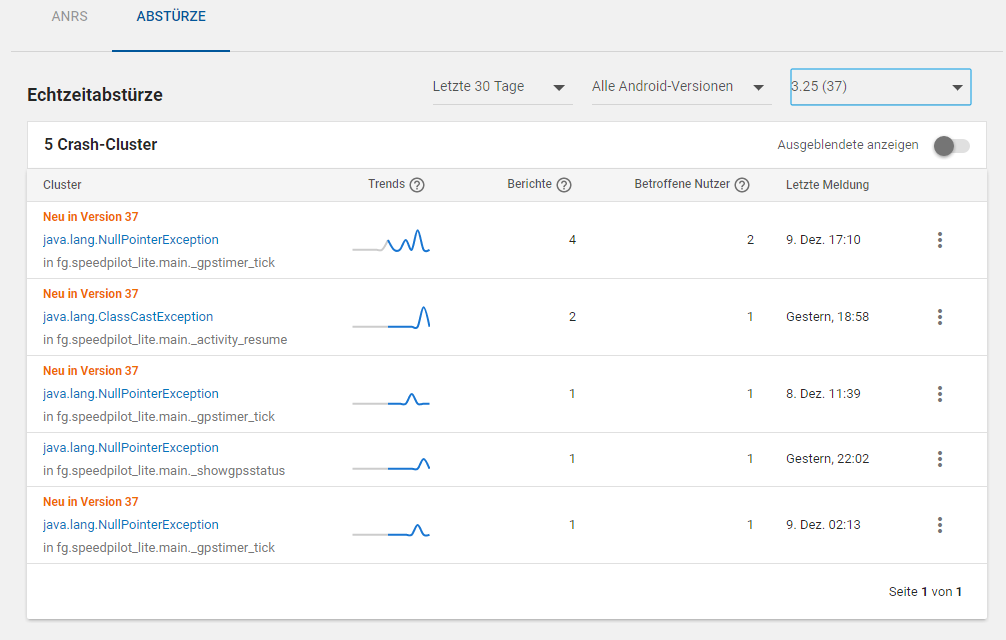Open more options for the ClassCastException cluster
Image resolution: width=1006 pixels, height=640 pixels.
coord(940,317)
